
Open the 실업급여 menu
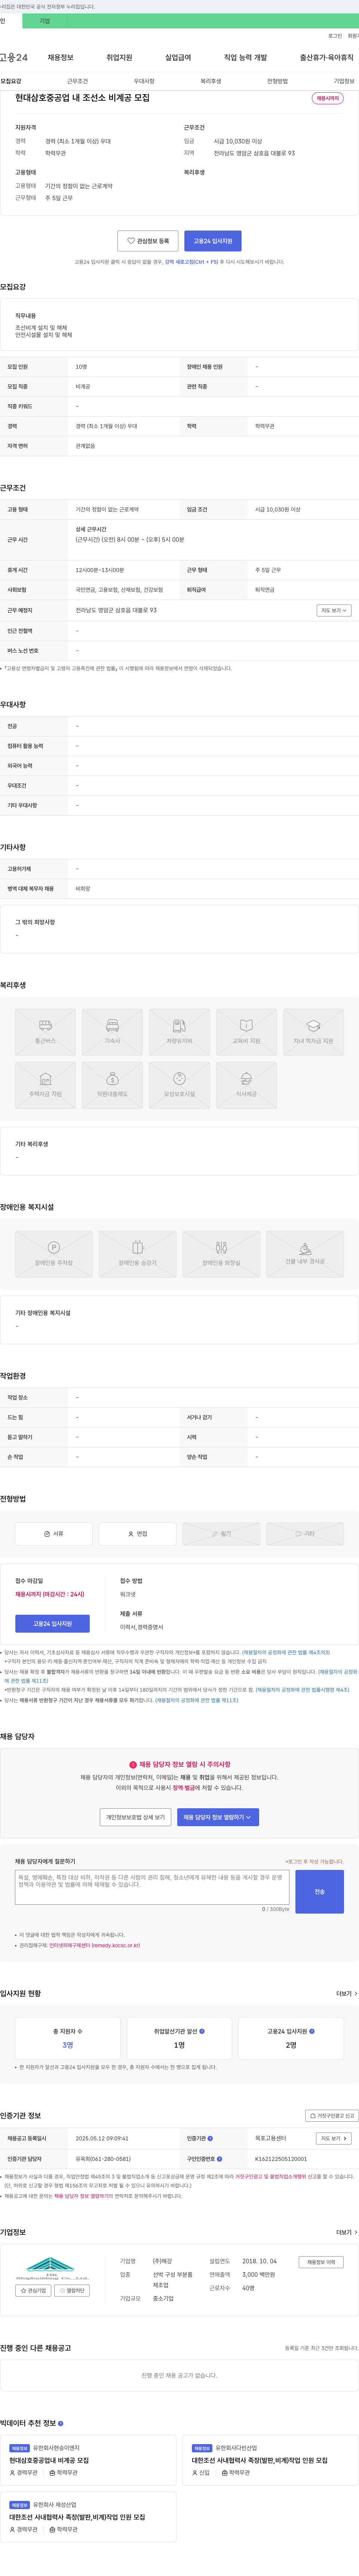[178, 58]
